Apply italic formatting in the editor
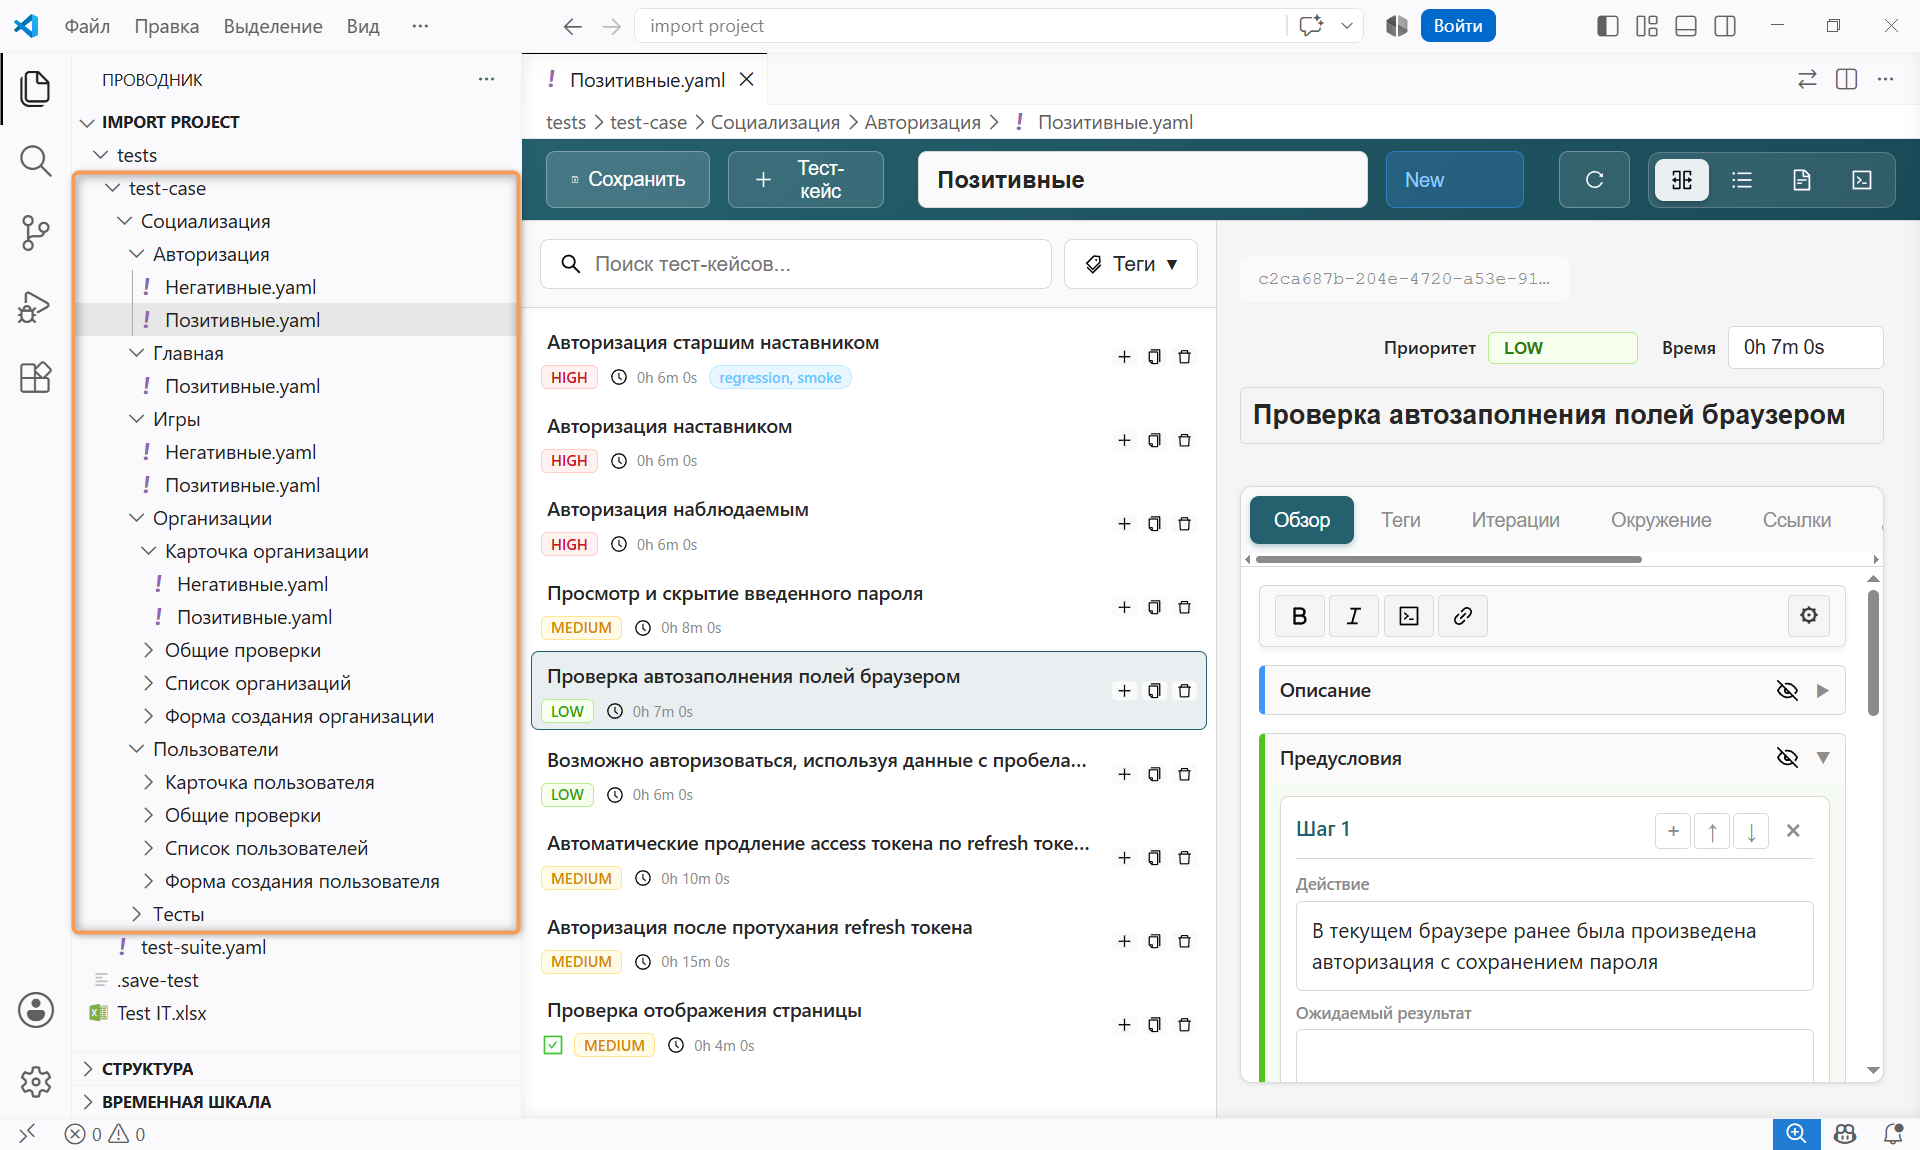The image size is (1920, 1150). coord(1354,616)
